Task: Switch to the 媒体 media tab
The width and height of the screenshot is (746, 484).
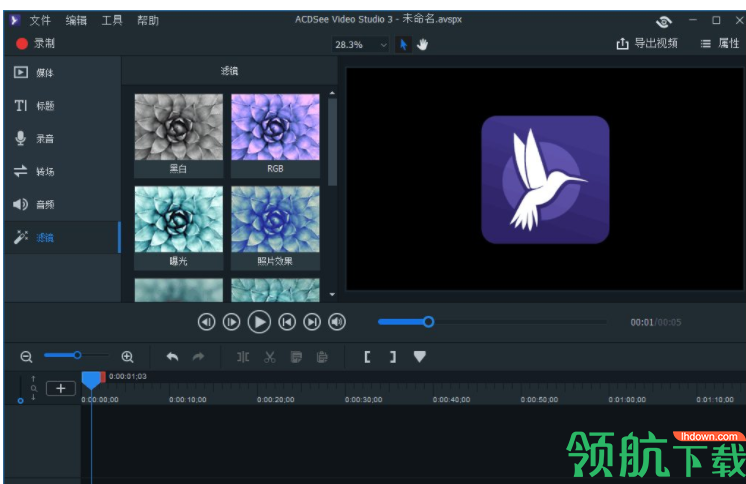Action: (x=62, y=72)
